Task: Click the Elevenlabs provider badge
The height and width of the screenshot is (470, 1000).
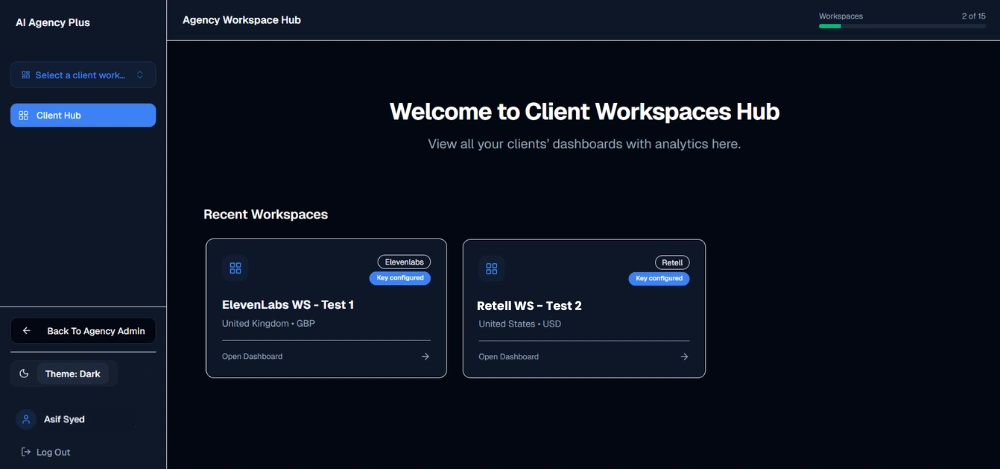Action: [404, 262]
